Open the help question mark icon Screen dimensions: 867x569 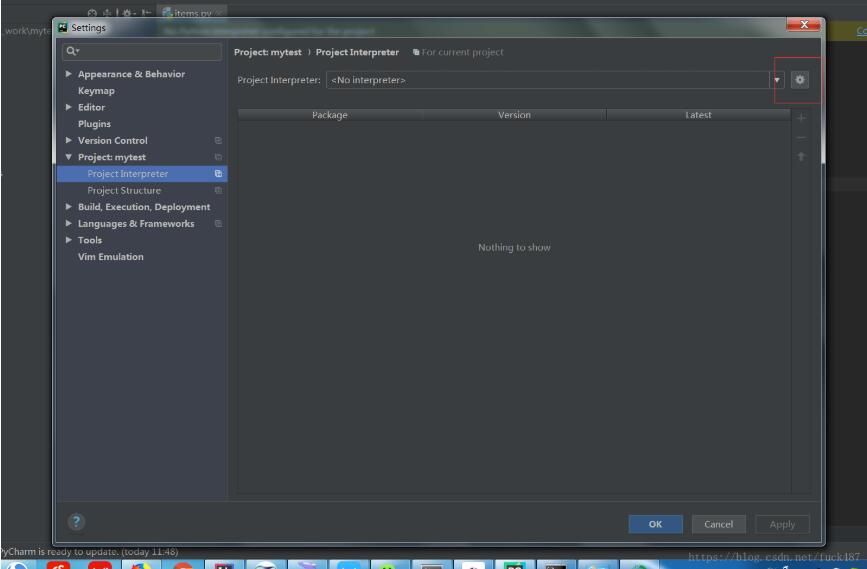point(76,521)
